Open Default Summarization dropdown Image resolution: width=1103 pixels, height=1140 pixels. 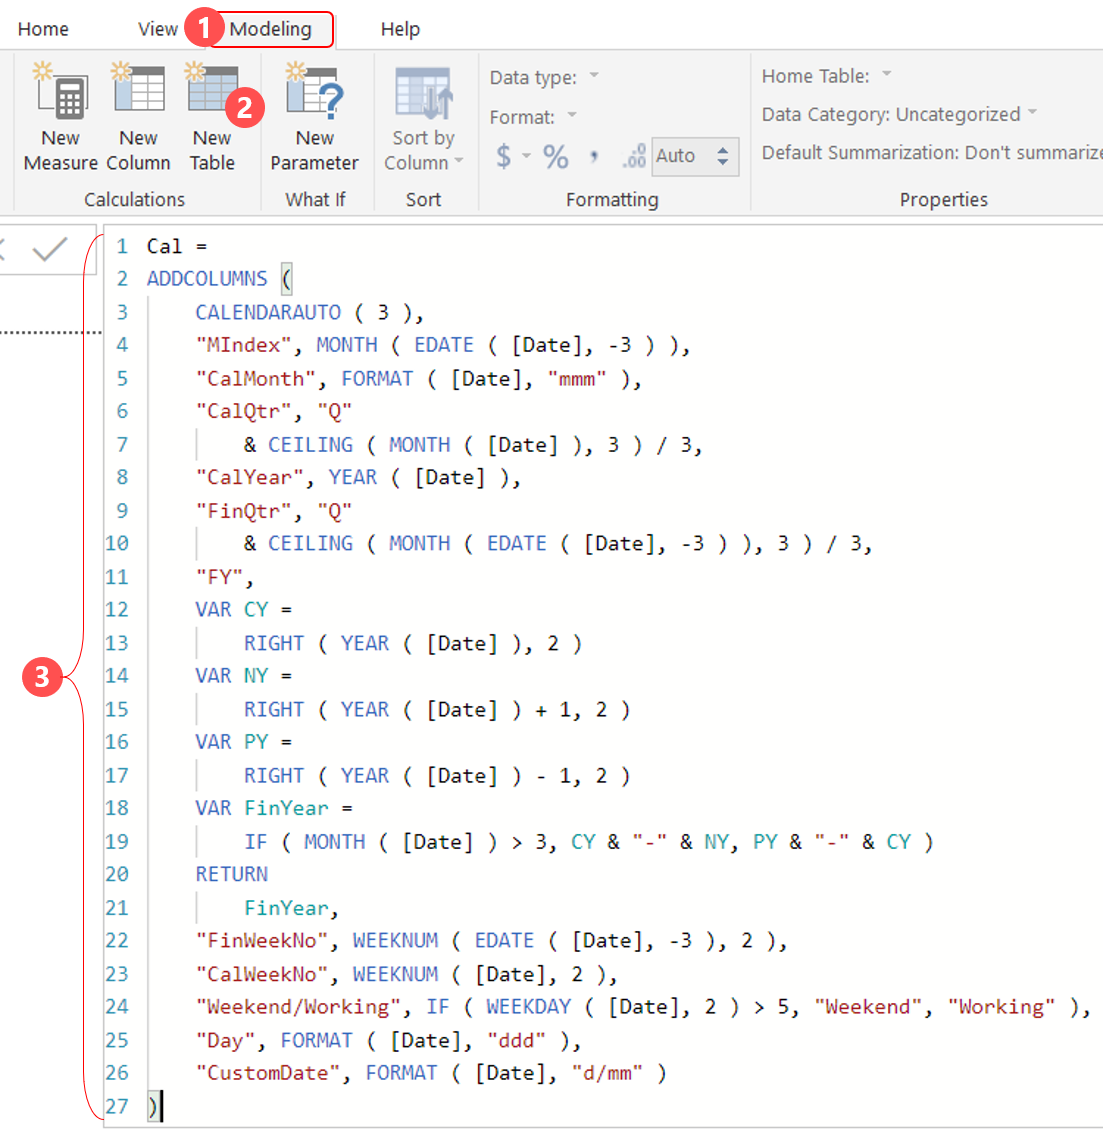(931, 153)
